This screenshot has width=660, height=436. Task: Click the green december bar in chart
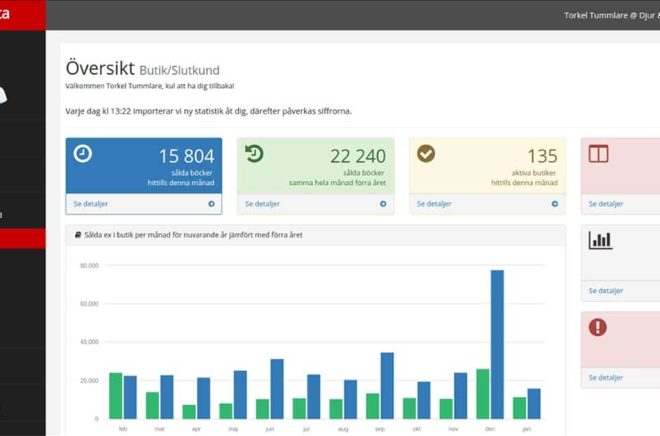pyautogui.click(x=483, y=394)
